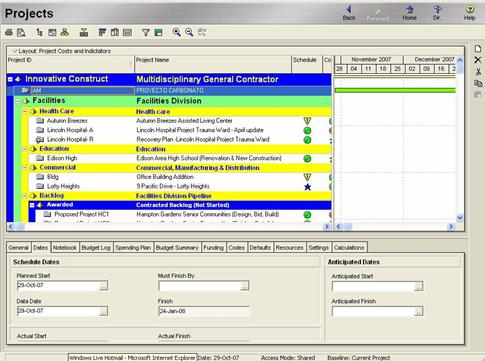Open the Data Date picker button
485x361 pixels.
coord(103,311)
